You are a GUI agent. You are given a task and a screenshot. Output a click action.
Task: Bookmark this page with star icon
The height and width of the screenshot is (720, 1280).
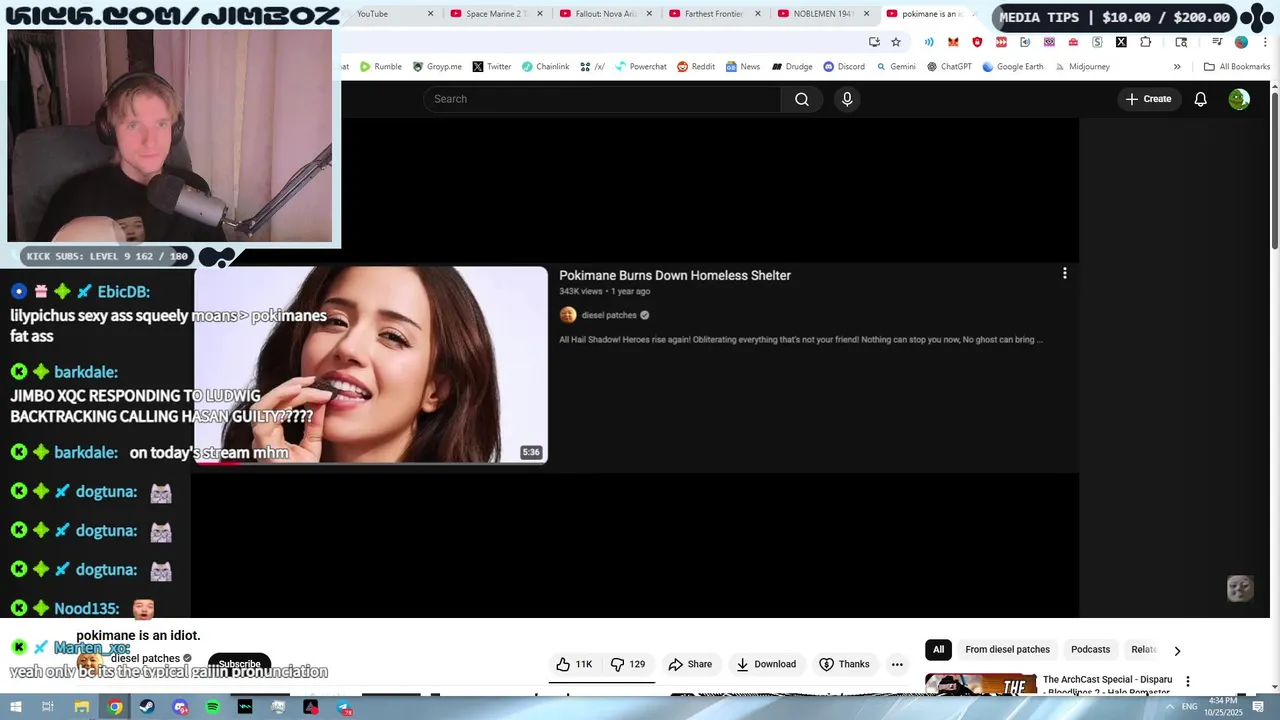(896, 42)
